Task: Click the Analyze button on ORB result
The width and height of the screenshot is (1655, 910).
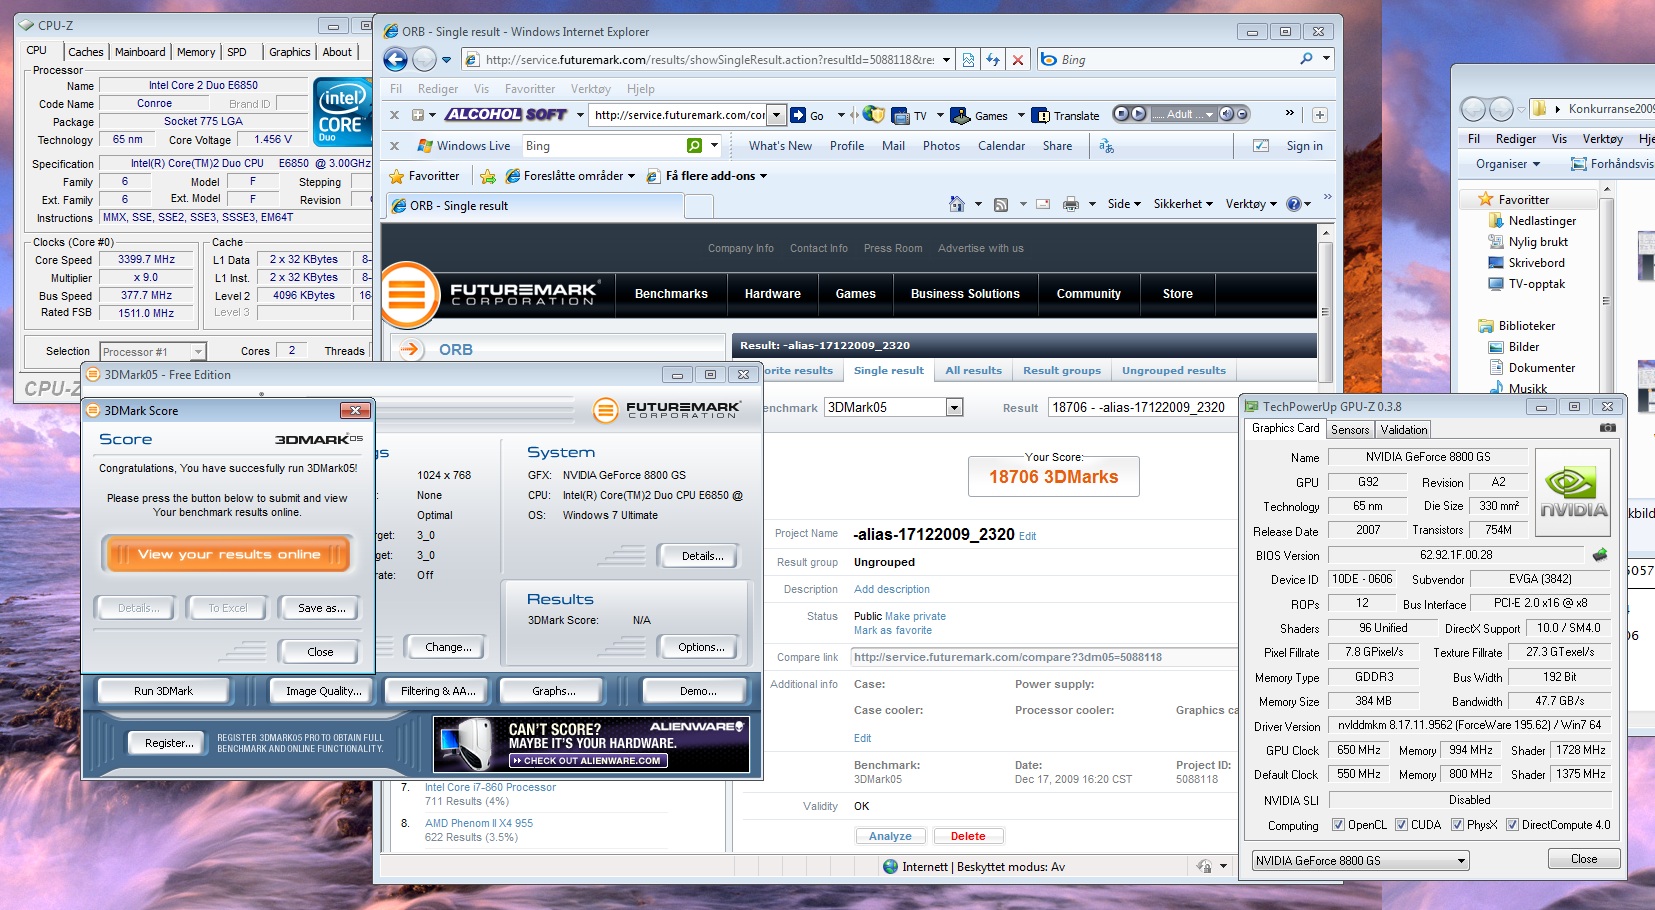Action: tap(890, 836)
